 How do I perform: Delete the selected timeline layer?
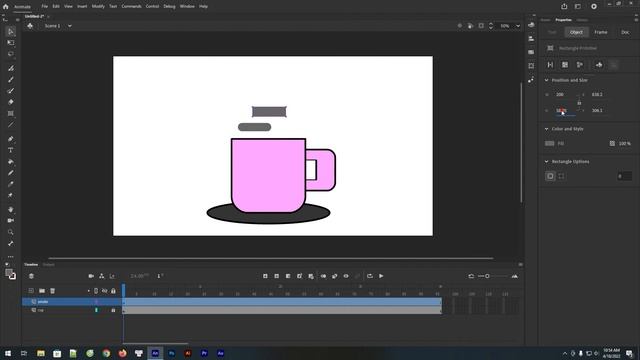(x=52, y=291)
